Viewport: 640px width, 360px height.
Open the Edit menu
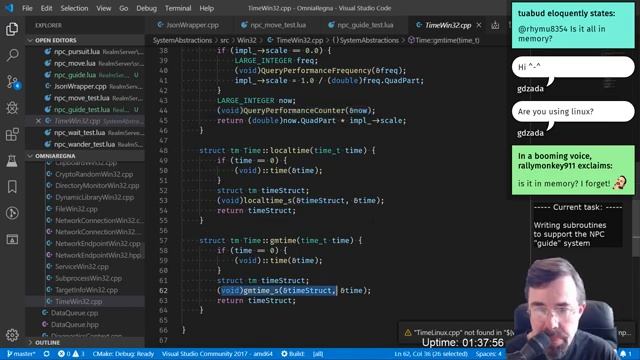click(46, 8)
